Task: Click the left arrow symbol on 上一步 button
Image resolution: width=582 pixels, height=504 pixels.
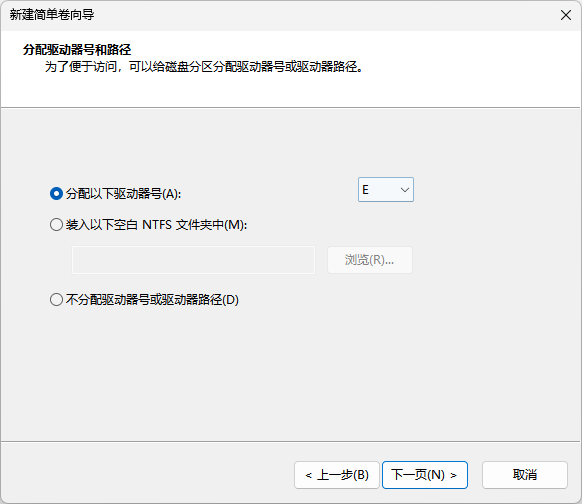Action: pyautogui.click(x=308, y=475)
